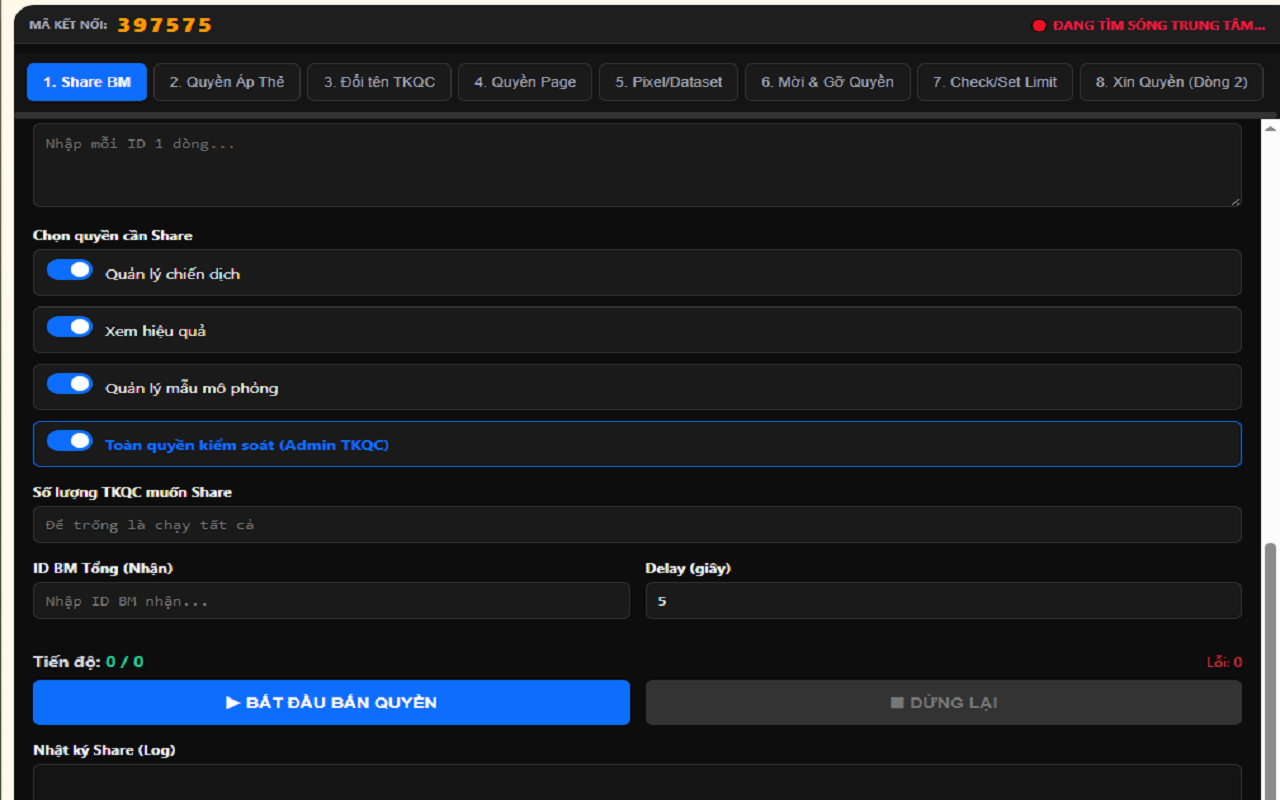The image size is (1280, 800).
Task: Click the "ID BM Tổng (Nhận)" input
Action: 331,601
